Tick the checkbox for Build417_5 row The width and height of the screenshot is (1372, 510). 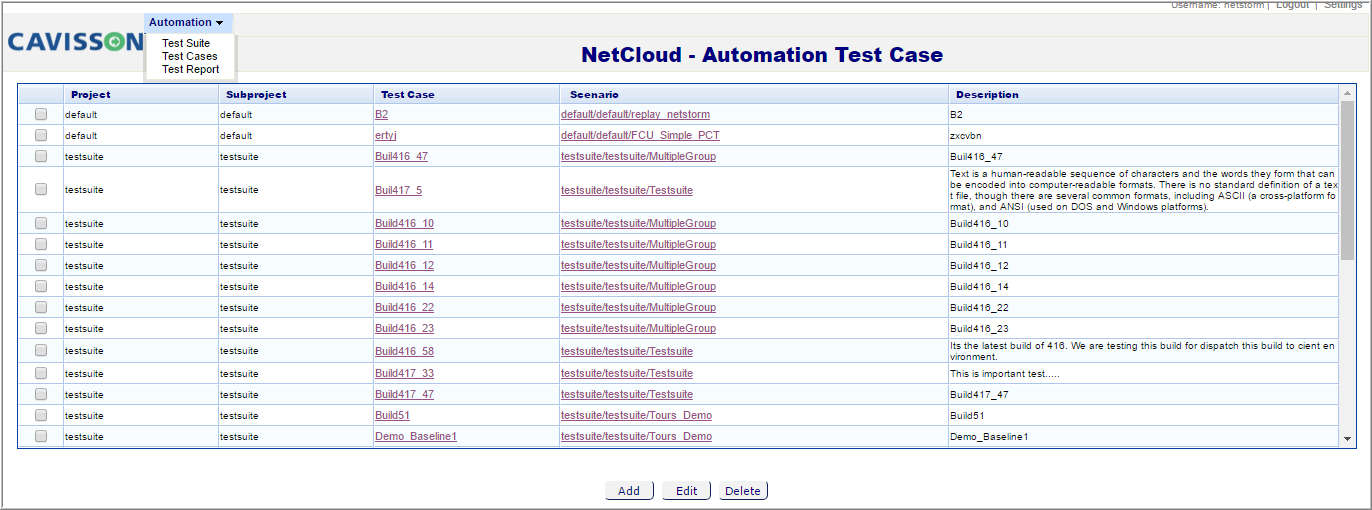(41, 189)
